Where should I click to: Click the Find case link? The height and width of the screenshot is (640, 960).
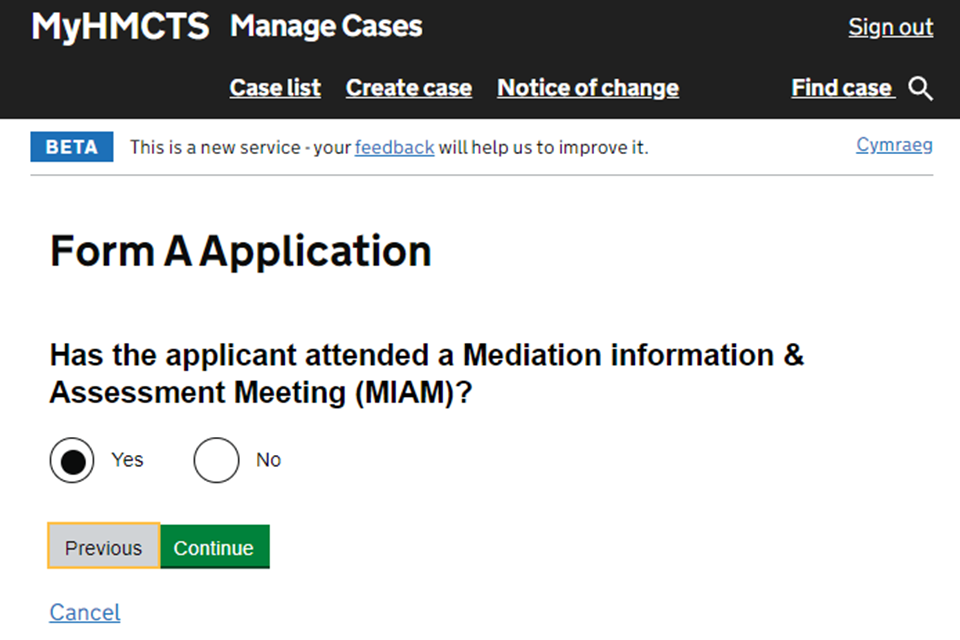tap(841, 88)
